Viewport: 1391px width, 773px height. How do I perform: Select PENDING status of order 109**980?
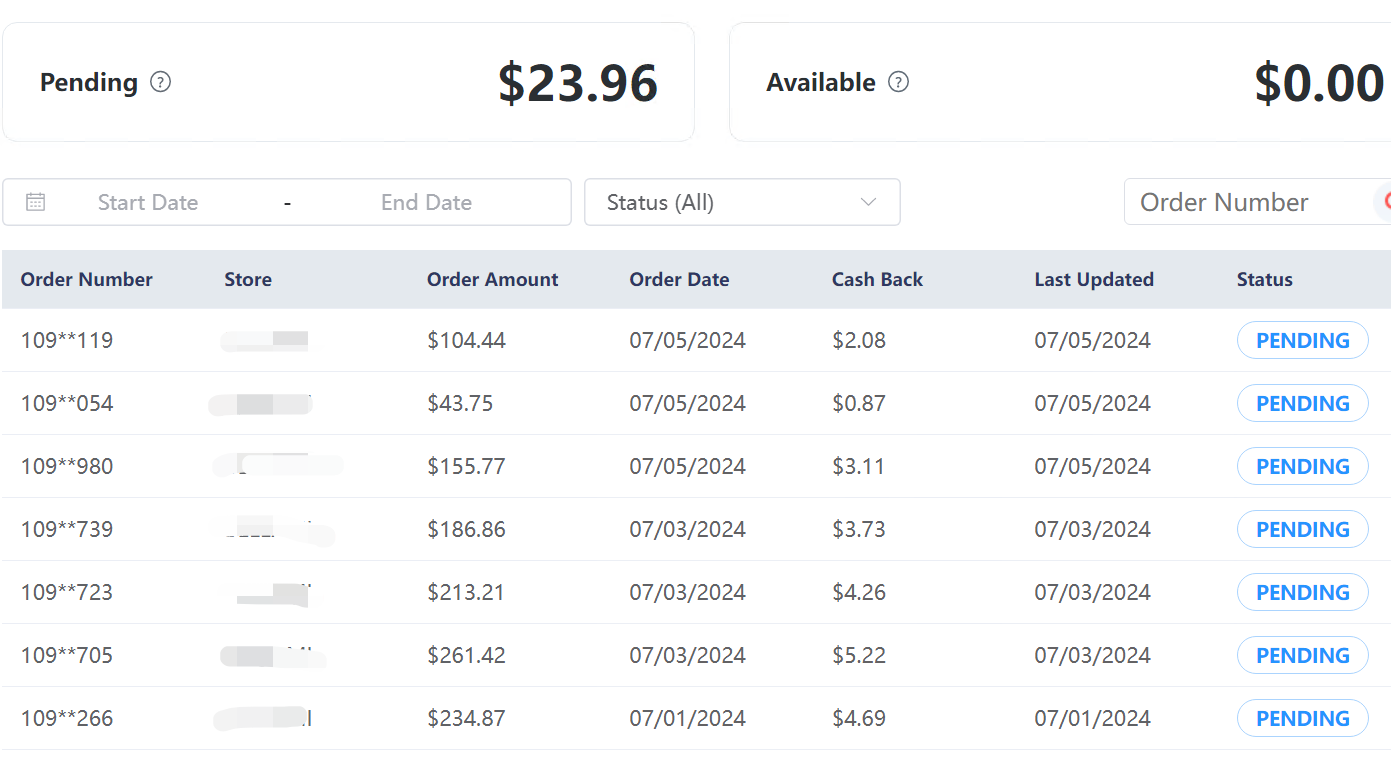pos(1302,466)
